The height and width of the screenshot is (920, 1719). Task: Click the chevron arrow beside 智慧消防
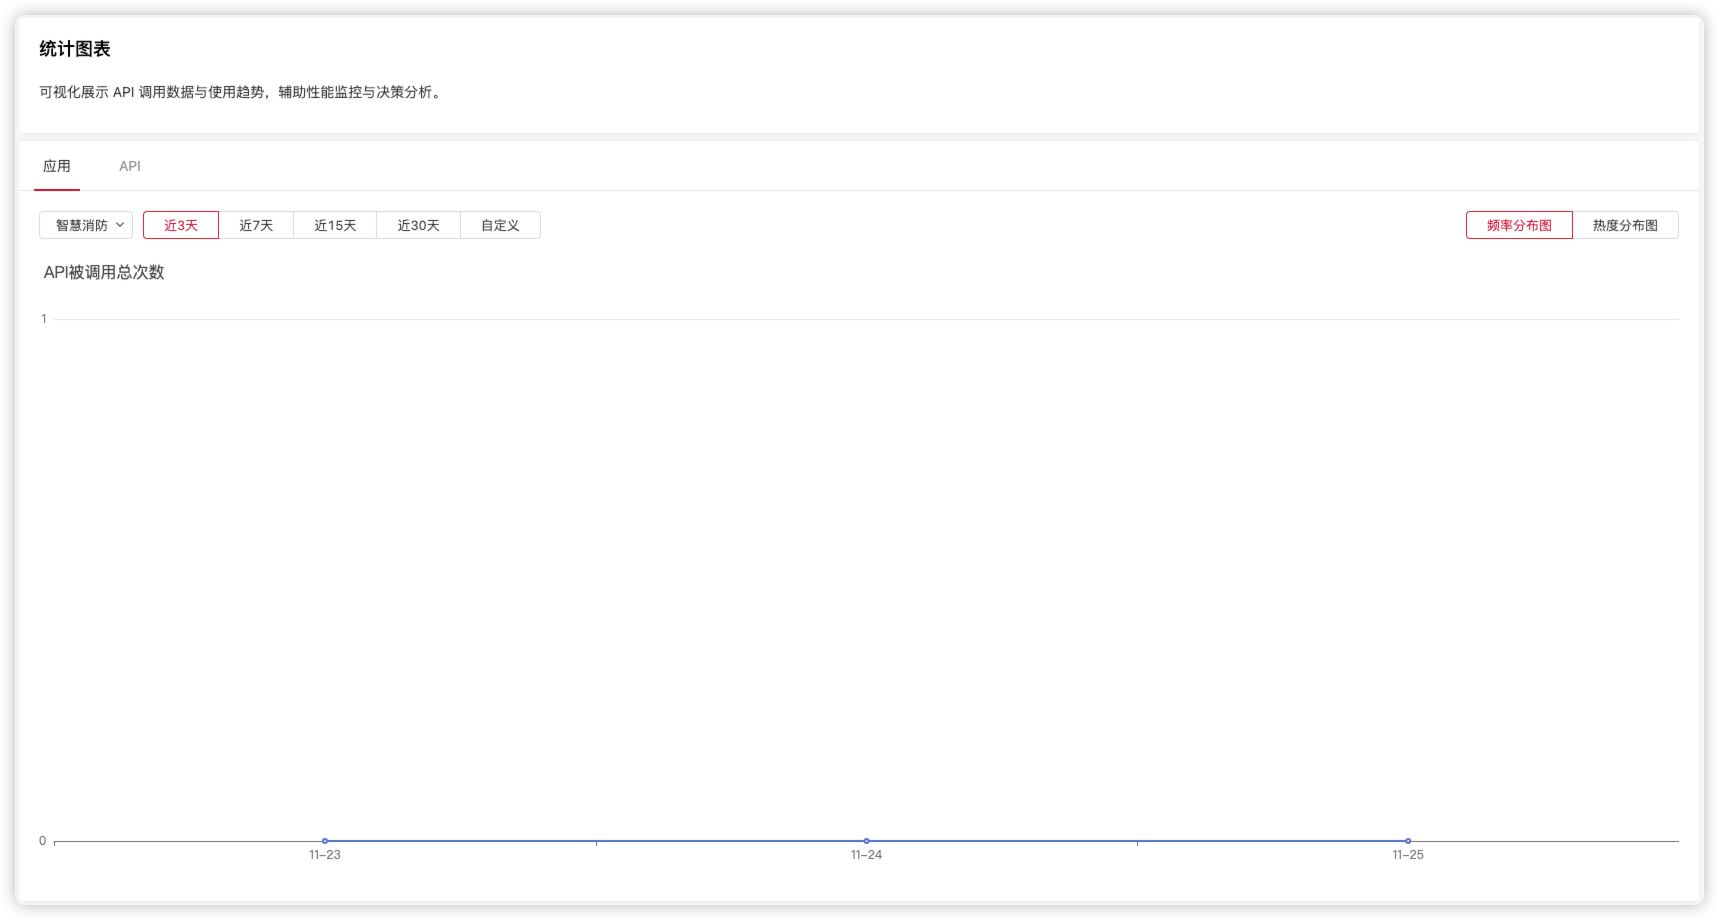click(x=120, y=225)
